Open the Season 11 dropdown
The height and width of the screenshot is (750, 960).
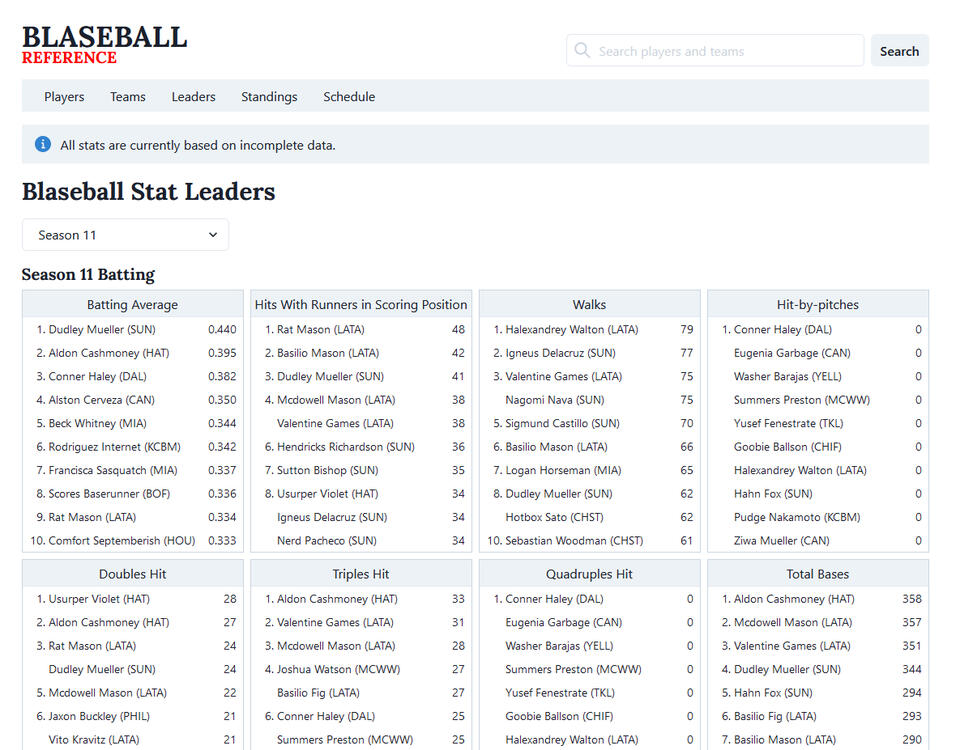(x=126, y=235)
